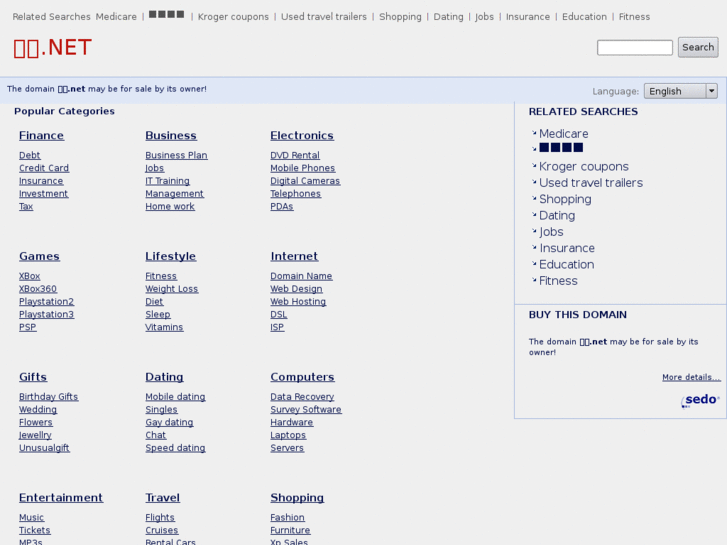Focus the search text field
The height and width of the screenshot is (545, 727).
[635, 48]
